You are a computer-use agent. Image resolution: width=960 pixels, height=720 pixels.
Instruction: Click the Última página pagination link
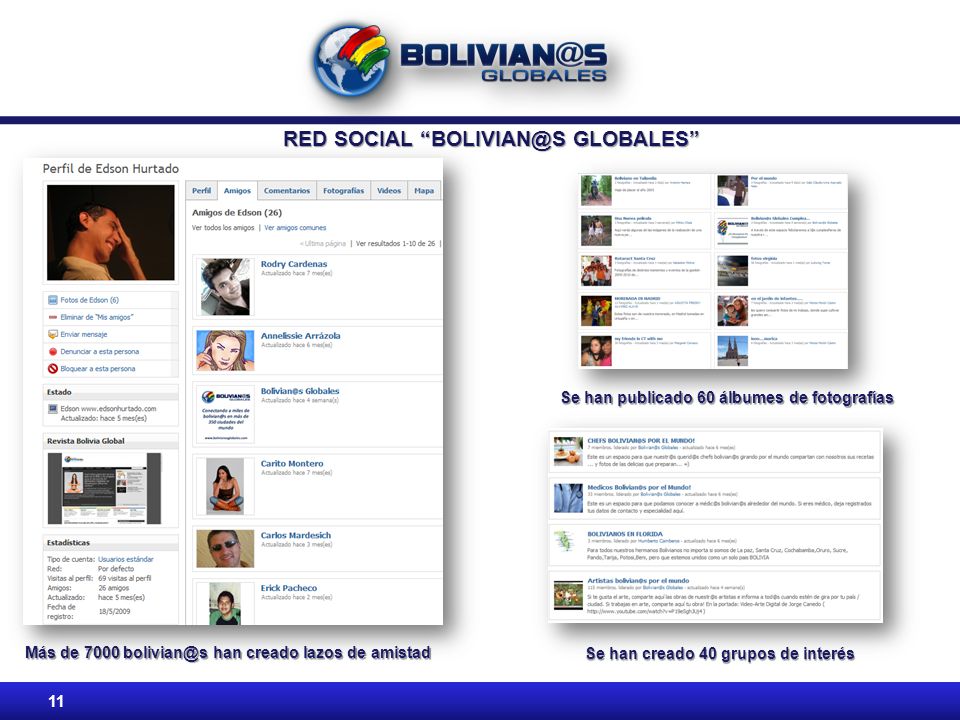pyautogui.click(x=323, y=244)
